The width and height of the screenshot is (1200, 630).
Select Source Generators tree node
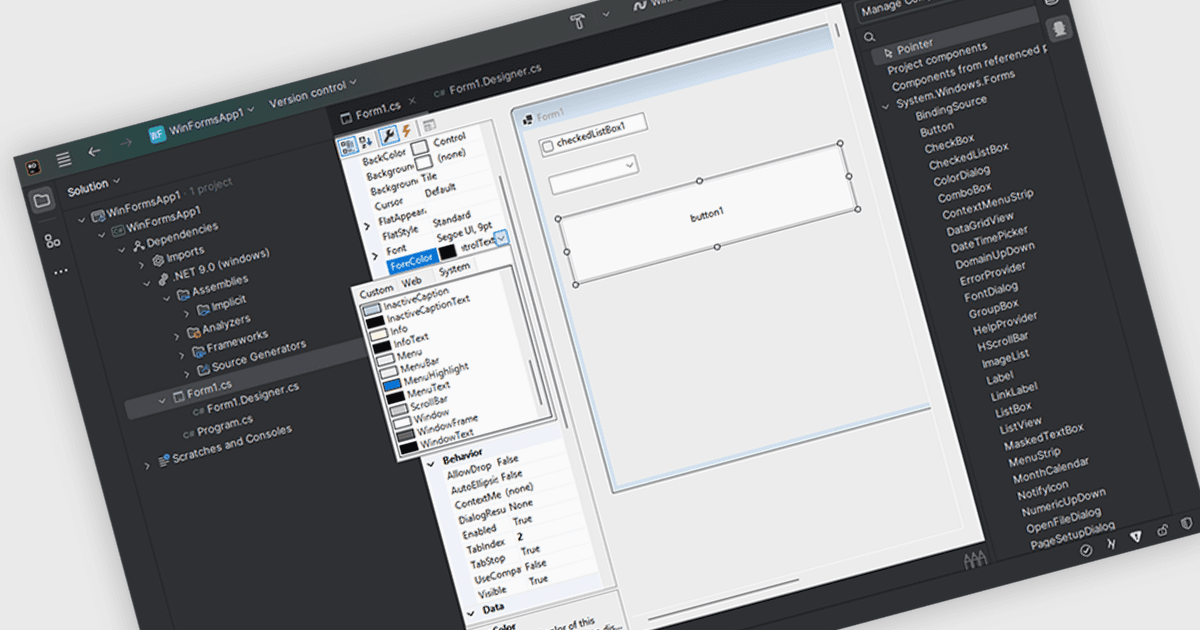point(258,358)
